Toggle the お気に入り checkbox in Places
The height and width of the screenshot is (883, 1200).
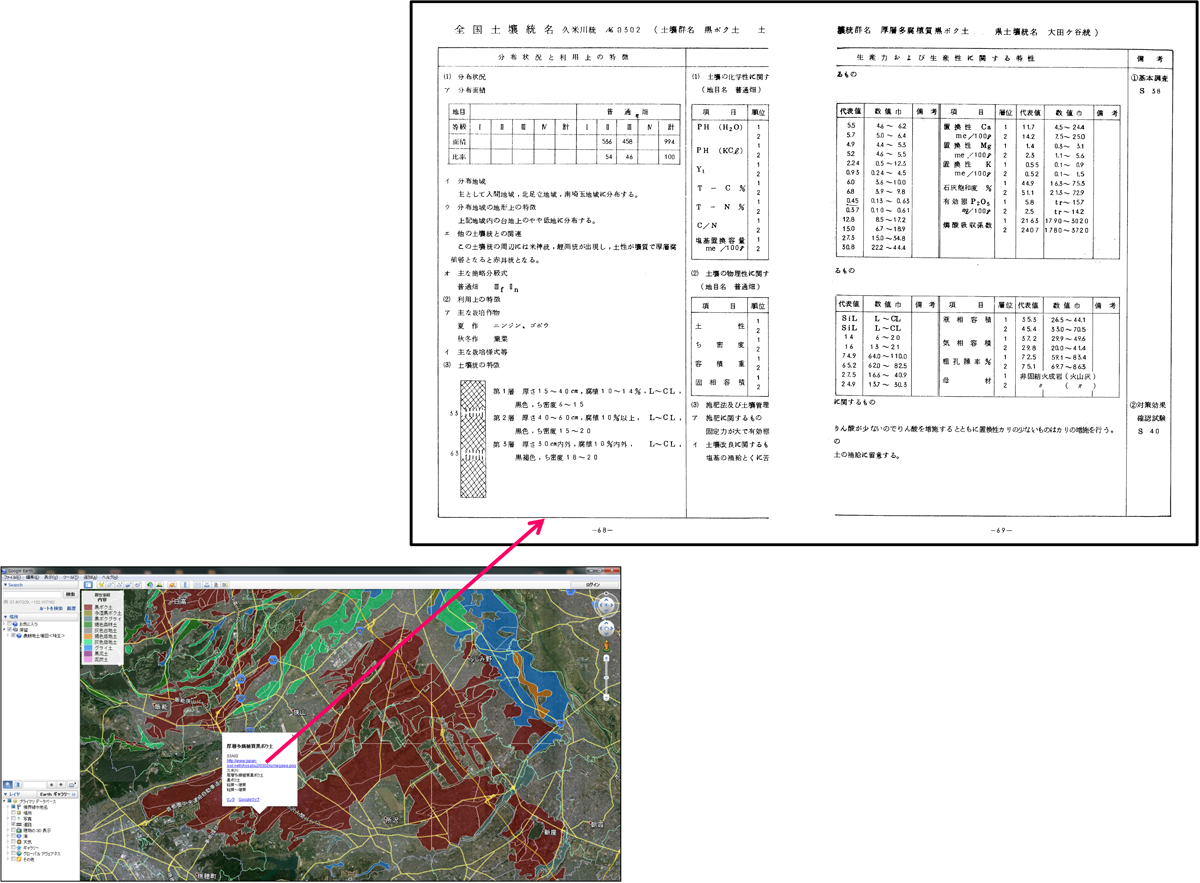coord(10,624)
